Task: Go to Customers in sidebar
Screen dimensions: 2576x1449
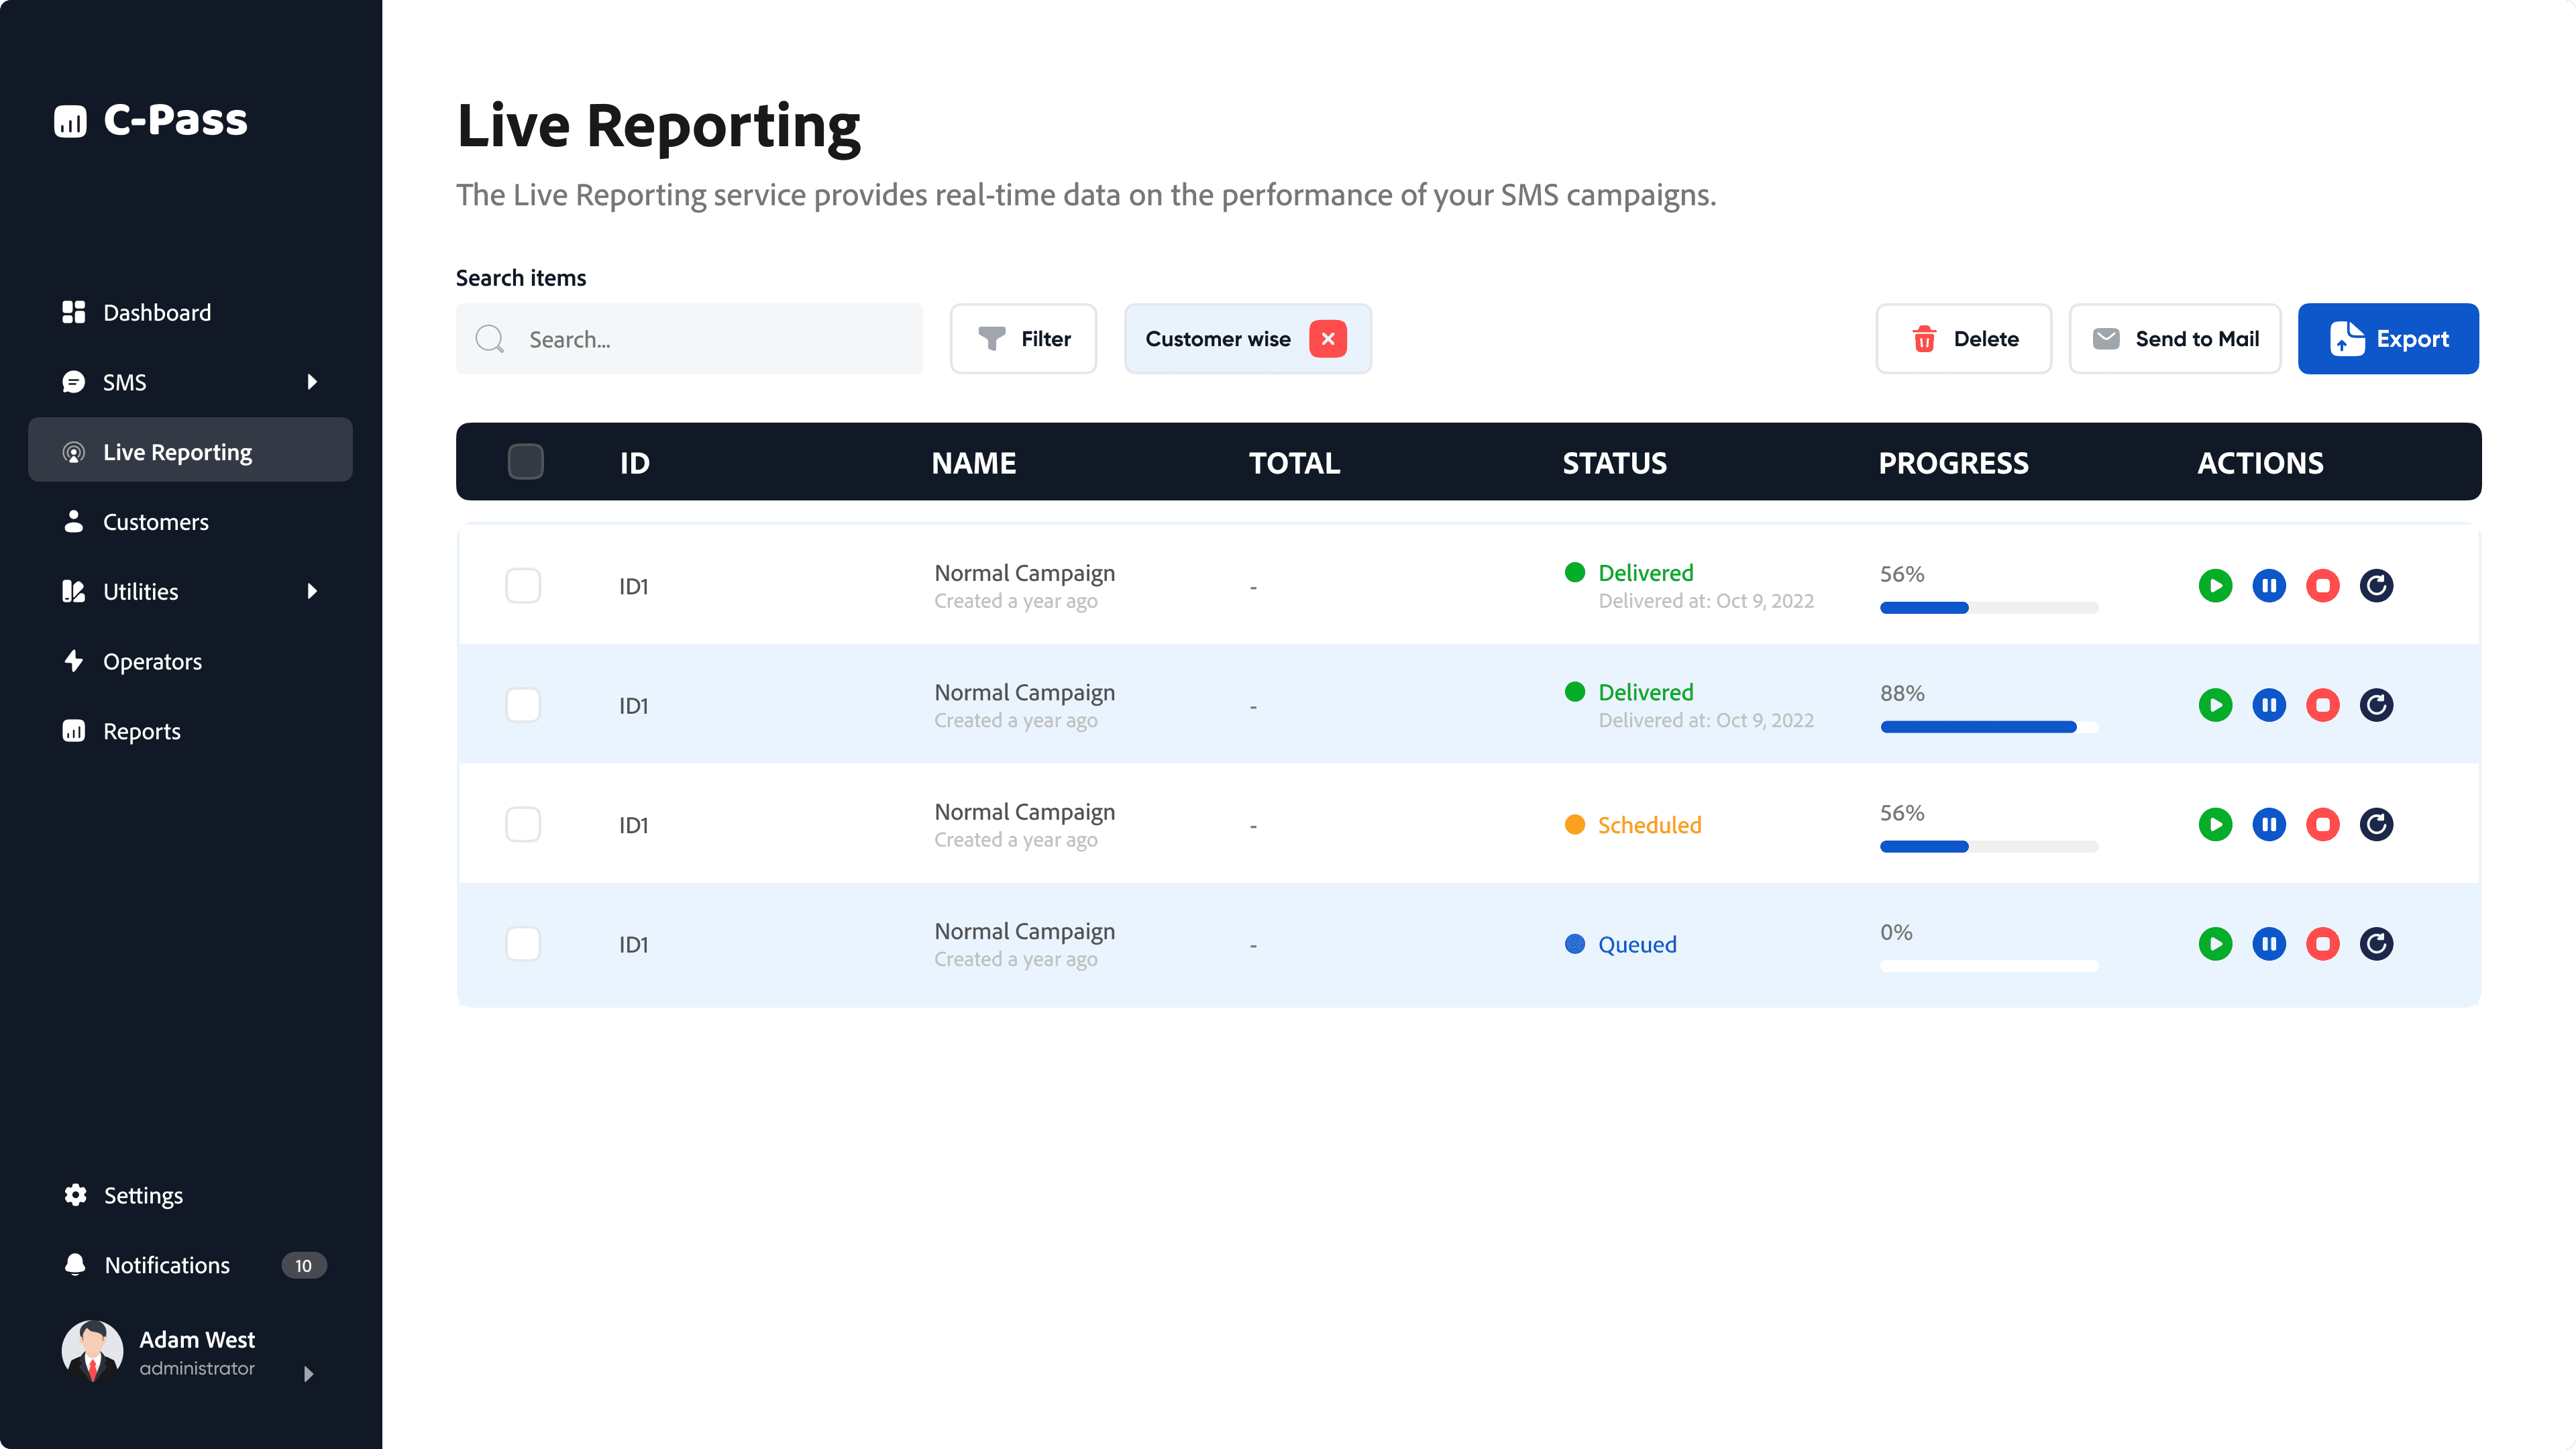Action: click(155, 522)
